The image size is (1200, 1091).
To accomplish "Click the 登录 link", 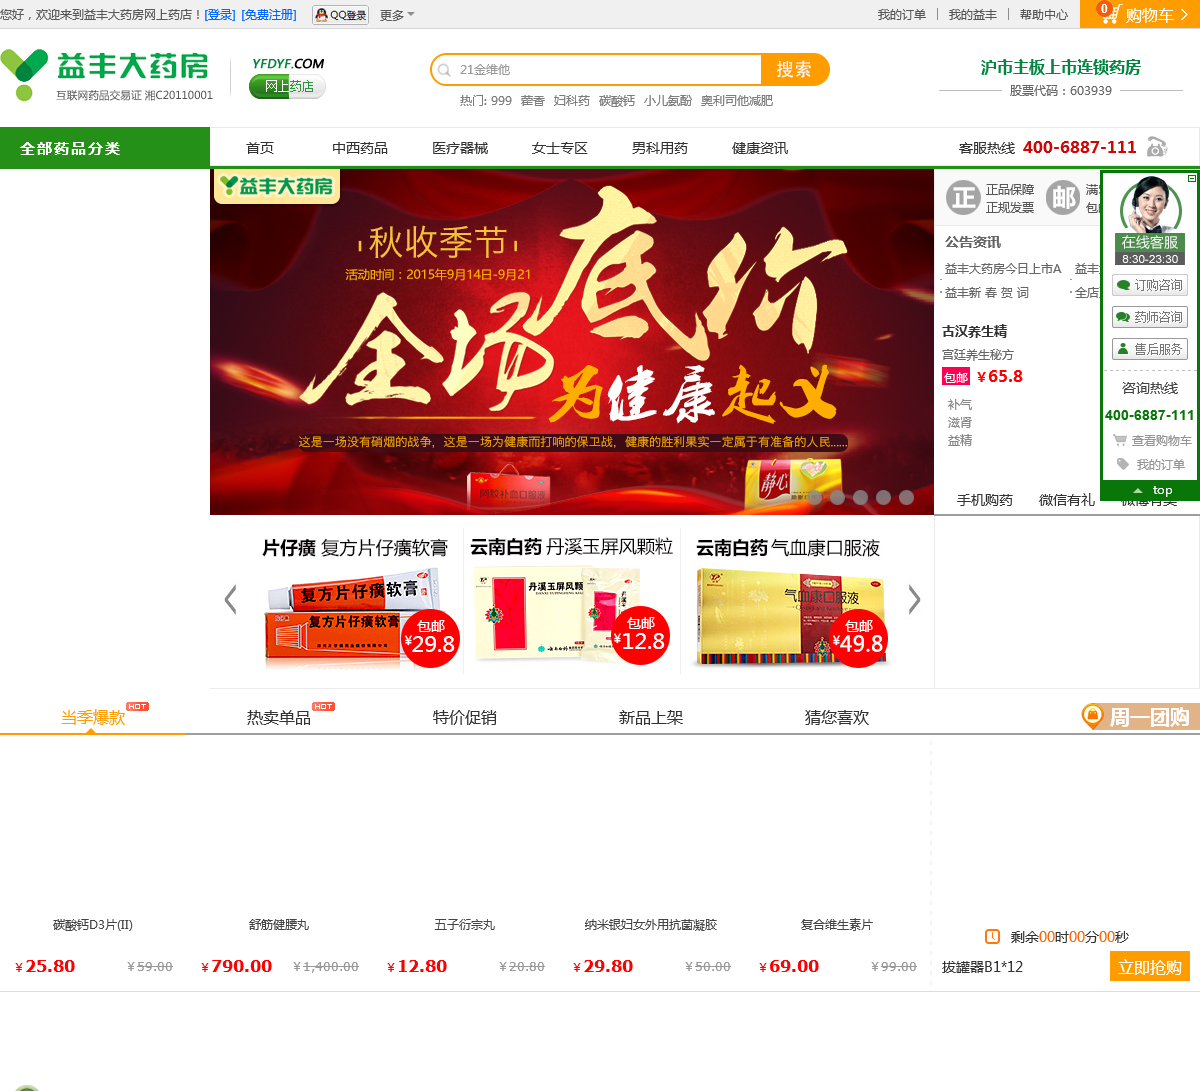I will (x=220, y=15).
